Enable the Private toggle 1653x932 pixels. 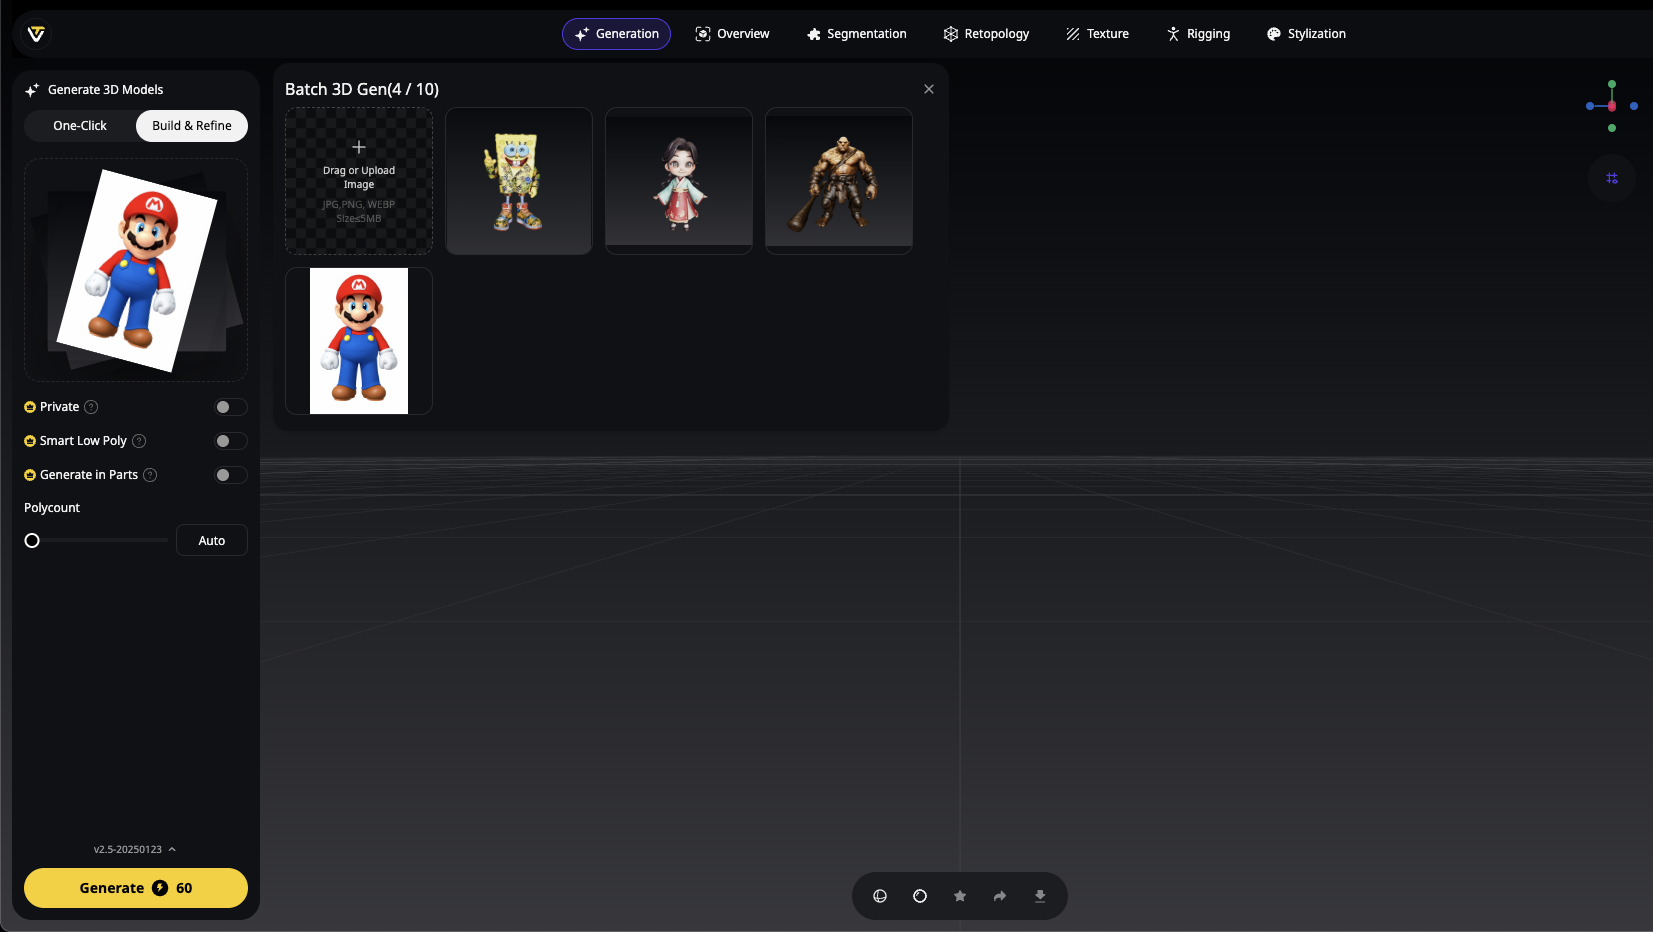230,407
